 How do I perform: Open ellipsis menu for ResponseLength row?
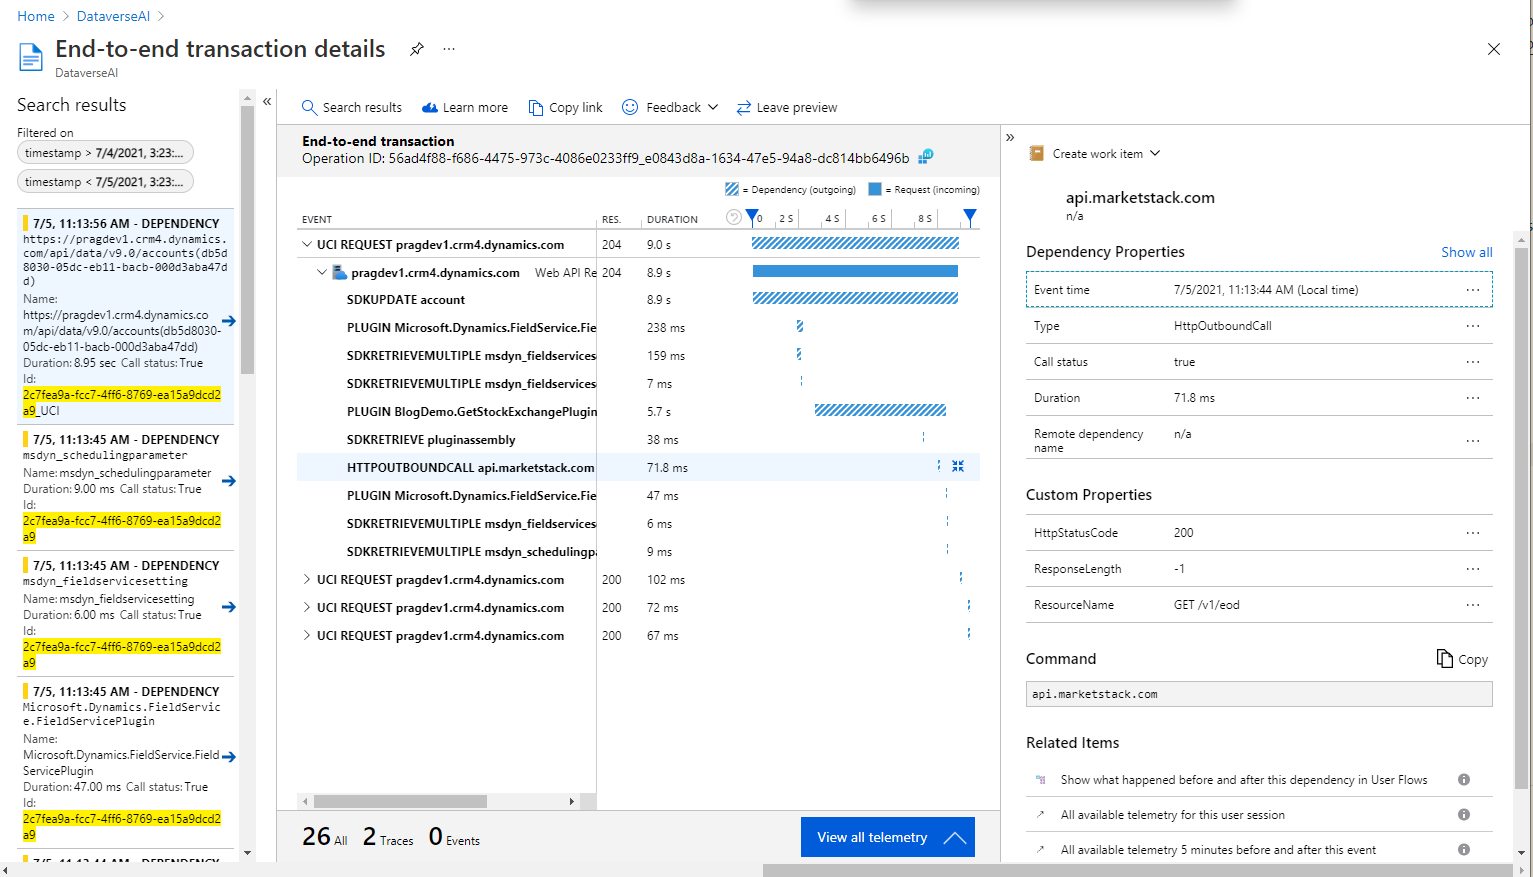[x=1473, y=569]
